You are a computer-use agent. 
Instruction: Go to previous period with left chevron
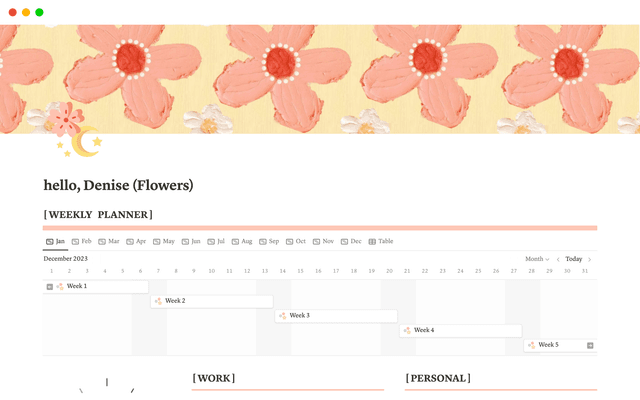click(558, 259)
